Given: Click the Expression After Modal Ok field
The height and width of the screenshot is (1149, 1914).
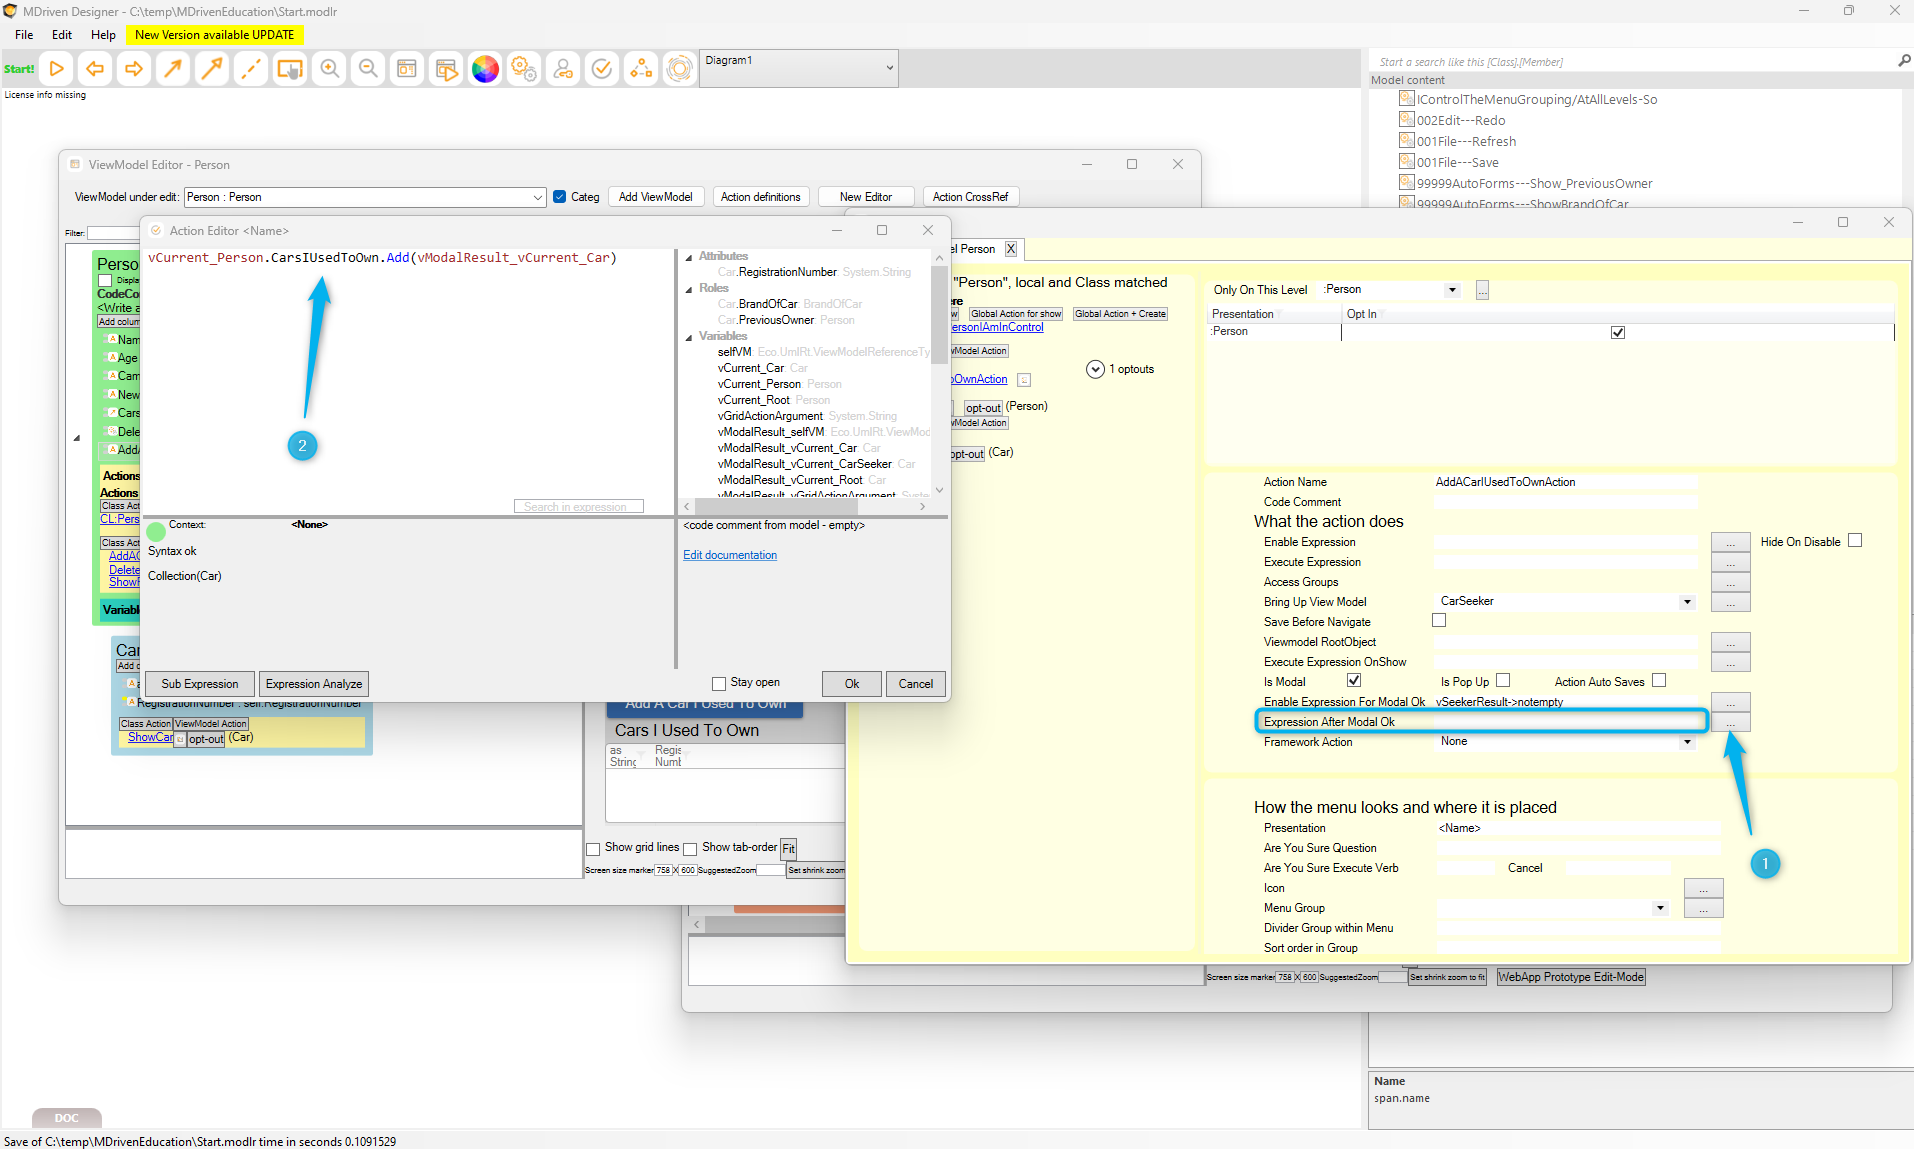Looking at the screenshot, I should click(x=1565, y=722).
